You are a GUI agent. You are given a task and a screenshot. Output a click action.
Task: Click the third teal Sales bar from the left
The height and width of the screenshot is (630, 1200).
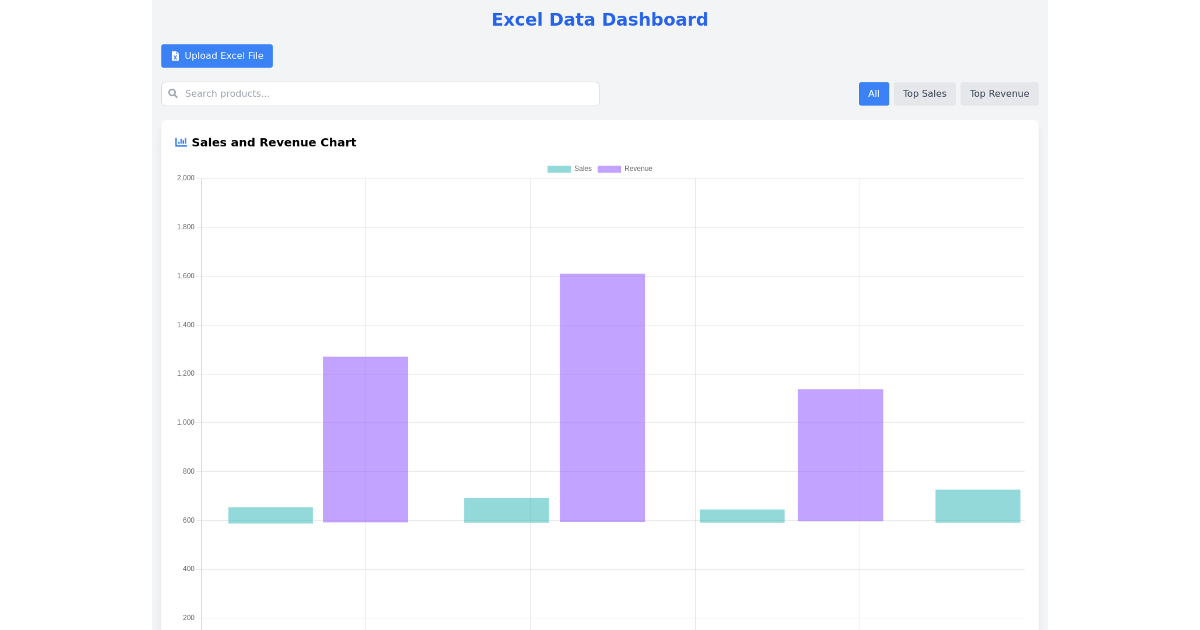742,516
